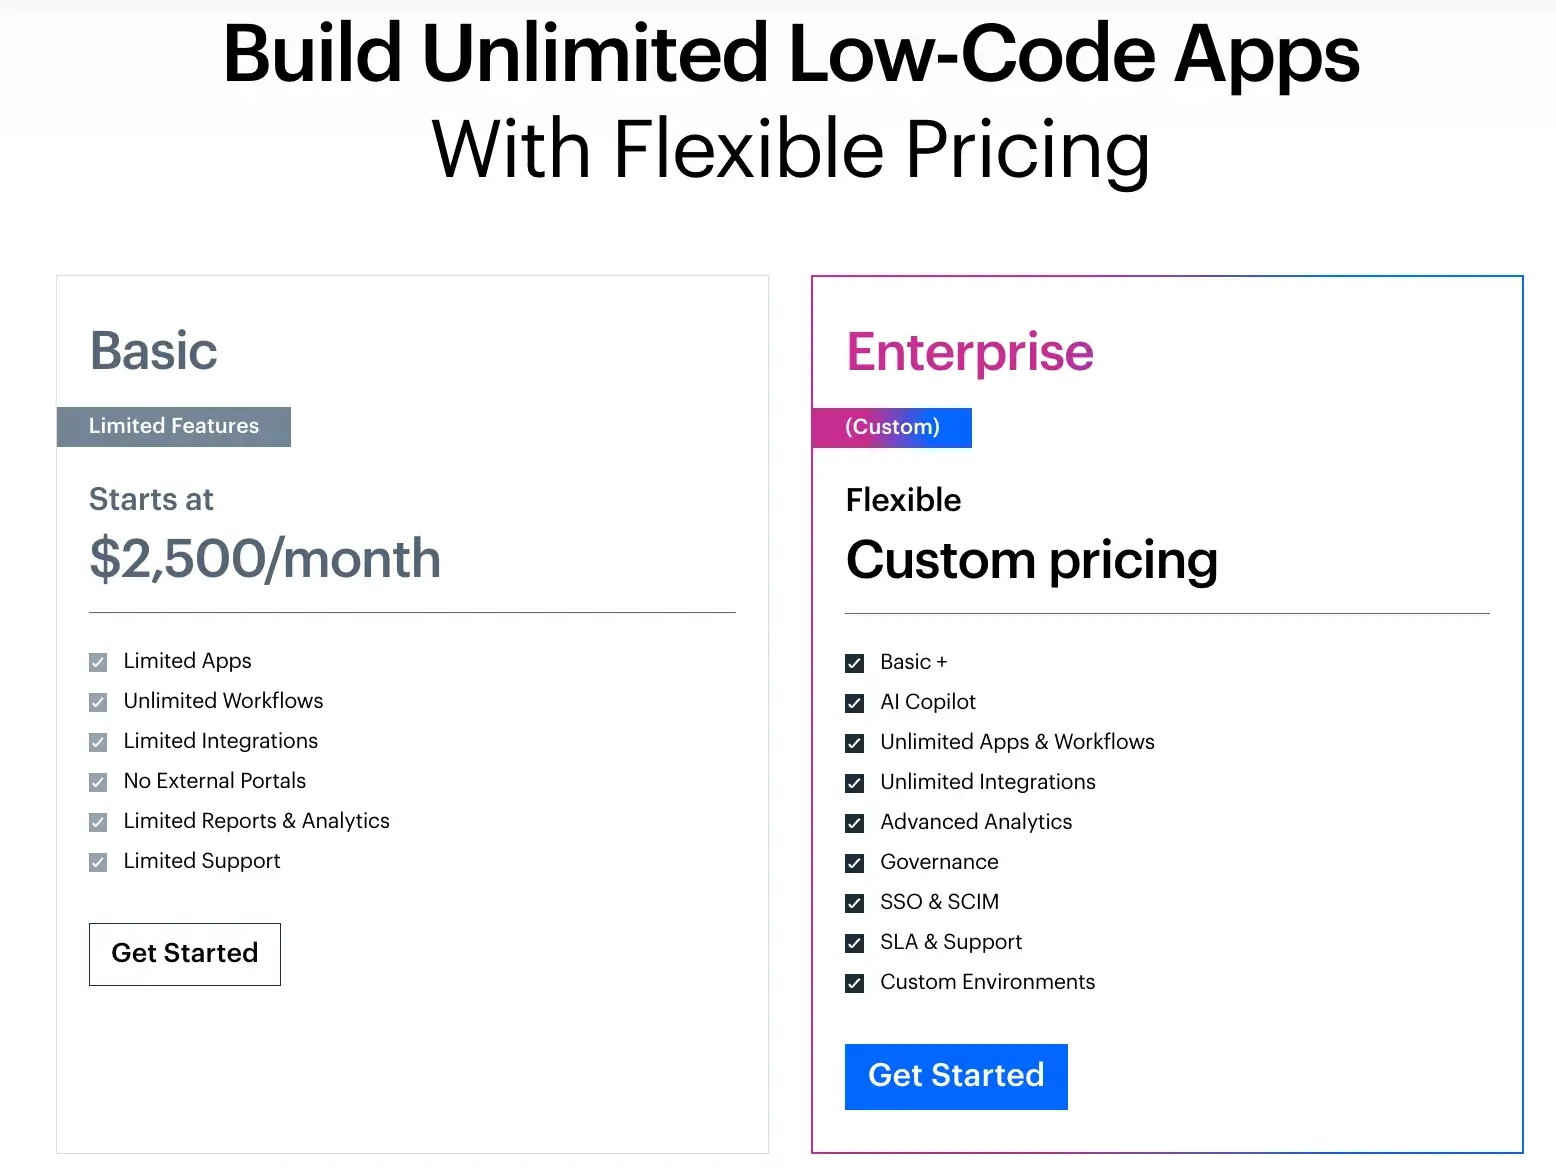
Task: Toggle the Unlimited Workflows checkbox
Action: pos(98,702)
